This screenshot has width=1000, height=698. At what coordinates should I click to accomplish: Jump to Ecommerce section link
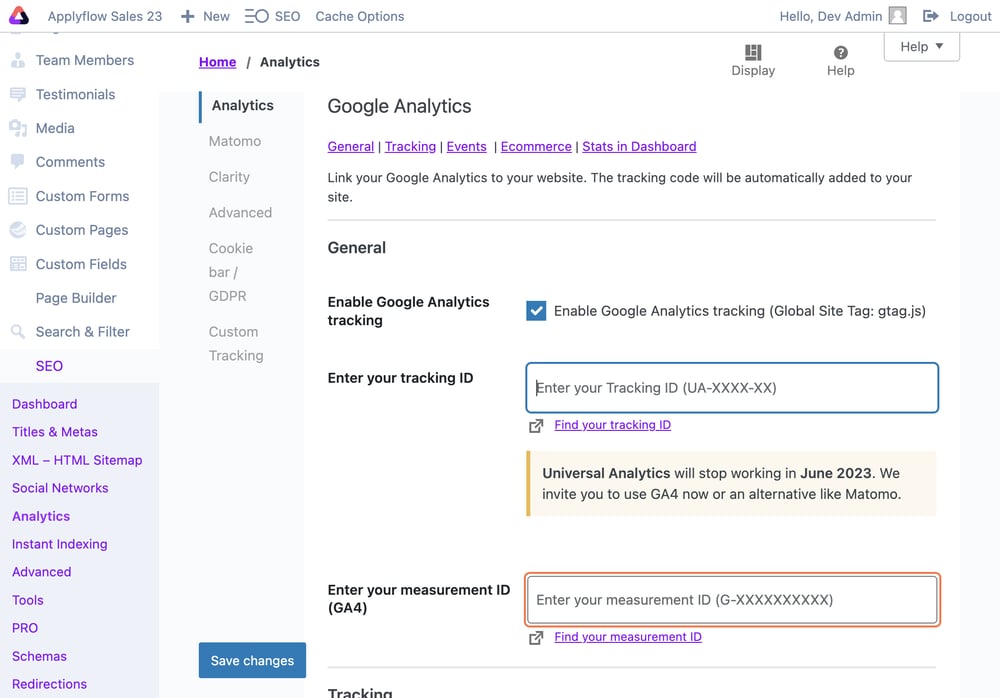point(536,146)
